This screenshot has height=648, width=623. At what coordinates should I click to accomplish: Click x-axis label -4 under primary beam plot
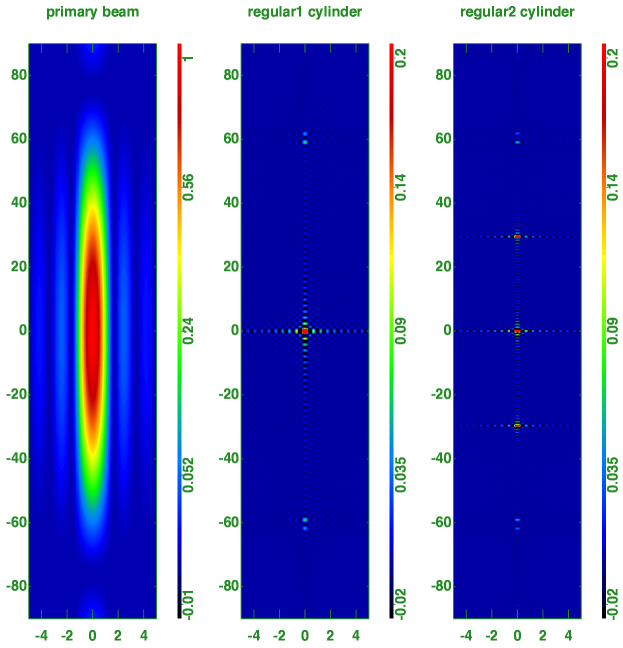[x=41, y=635]
